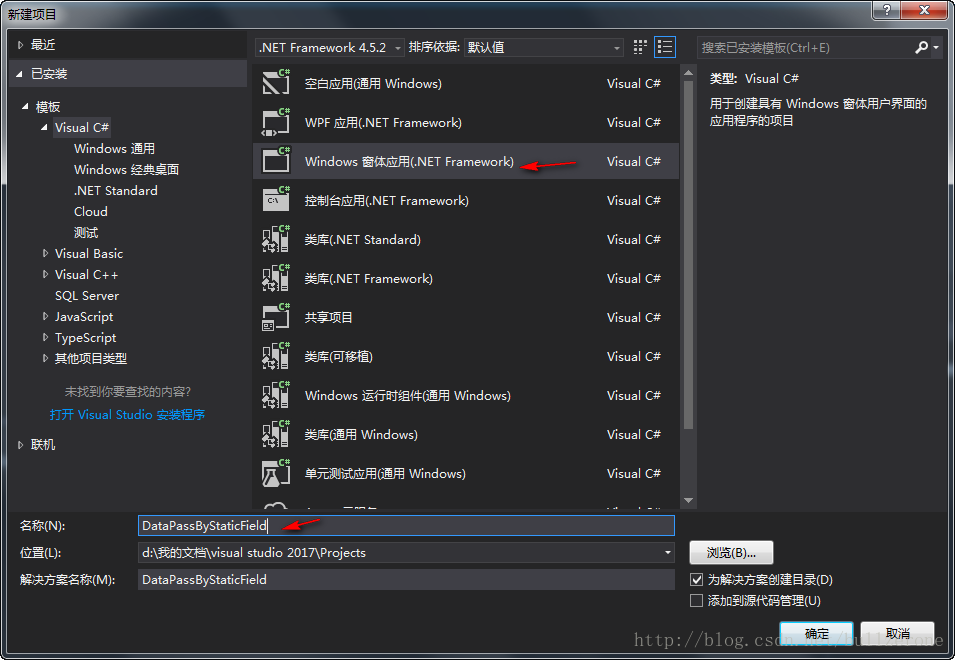Click the class library (.NET Standard) icon
This screenshot has height=660, width=955.
coord(276,239)
